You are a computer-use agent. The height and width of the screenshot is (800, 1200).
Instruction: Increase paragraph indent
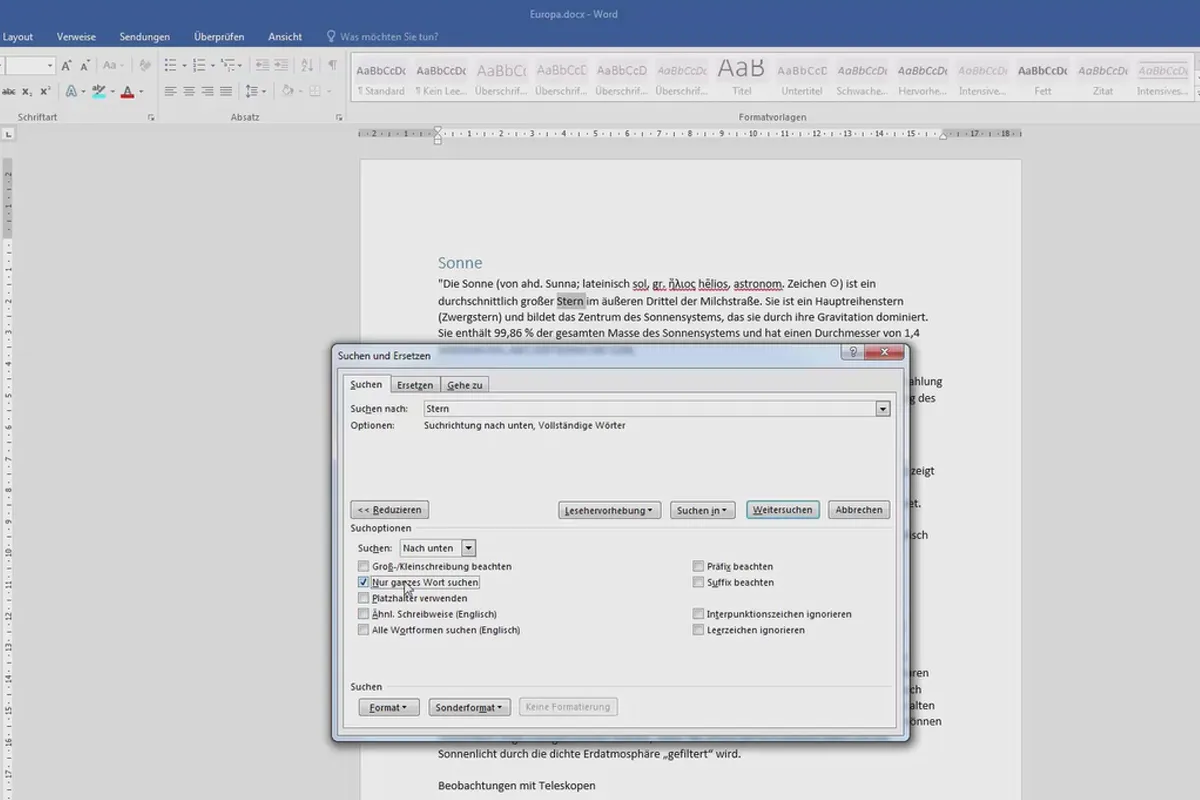pyautogui.click(x=281, y=65)
